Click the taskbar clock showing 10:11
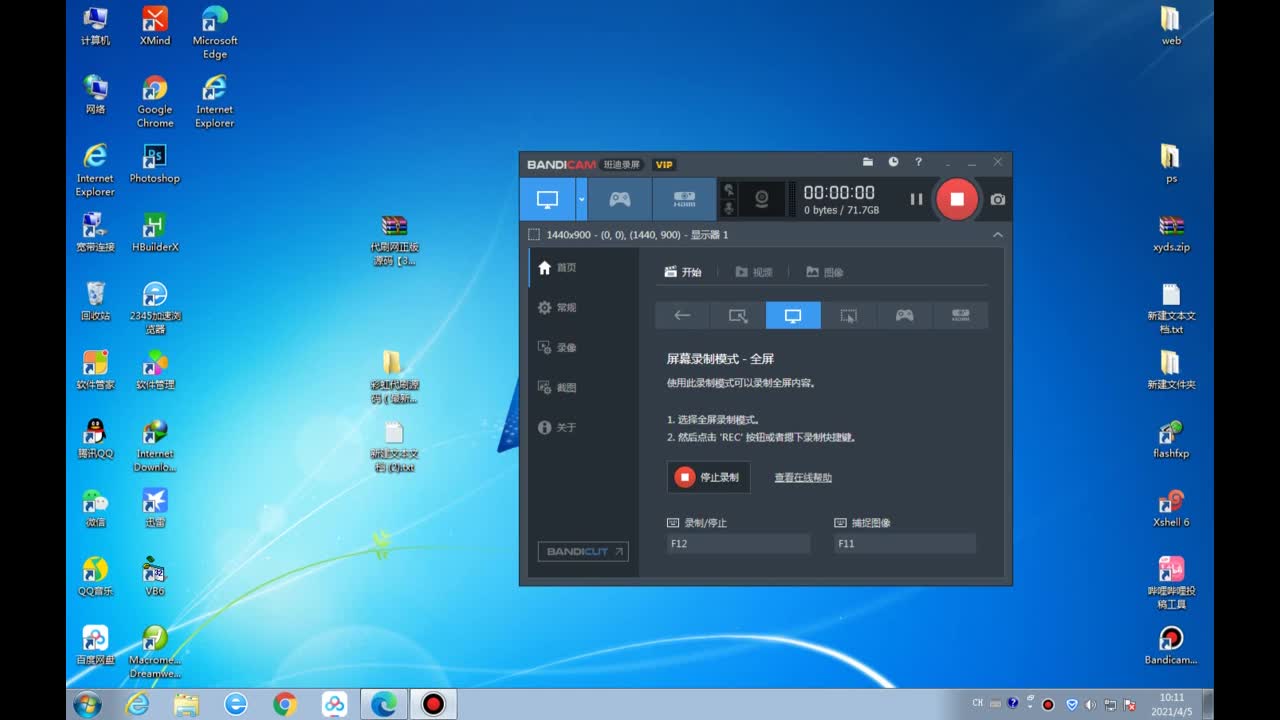The width and height of the screenshot is (1280, 720). tap(1173, 704)
